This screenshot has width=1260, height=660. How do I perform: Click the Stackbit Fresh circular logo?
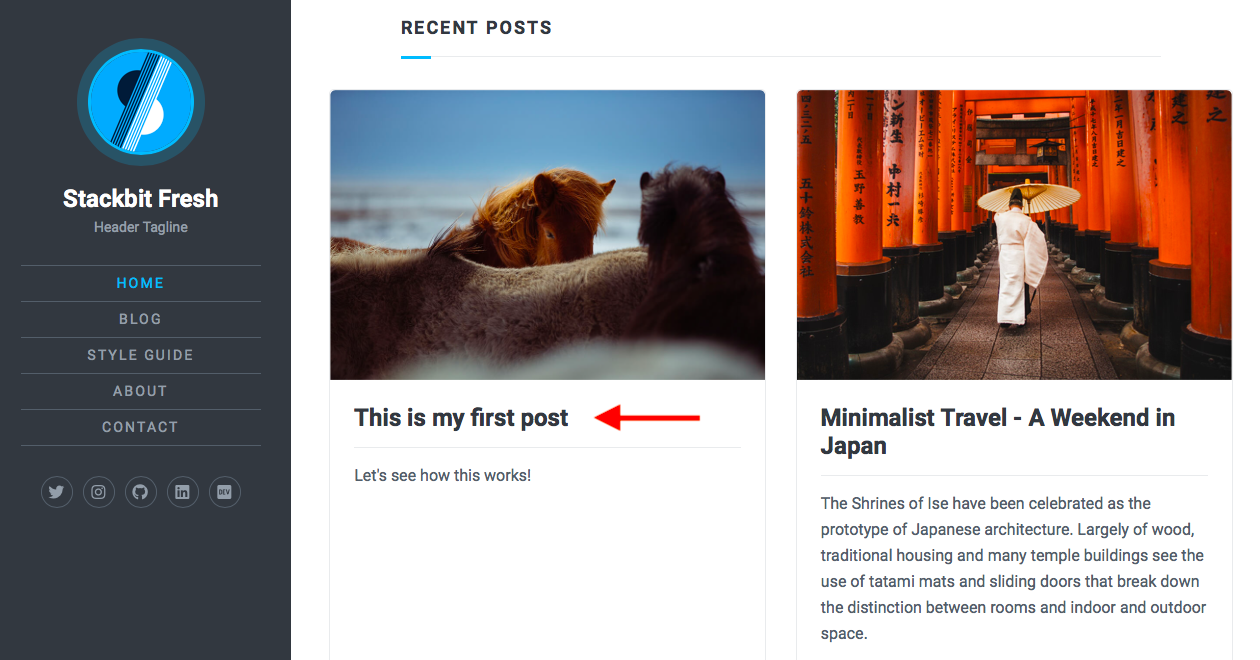(141, 102)
